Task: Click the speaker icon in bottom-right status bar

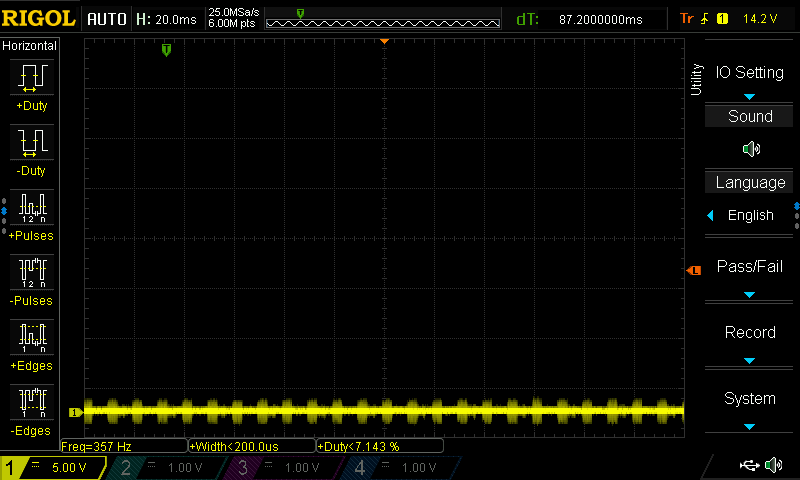Action: point(774,465)
